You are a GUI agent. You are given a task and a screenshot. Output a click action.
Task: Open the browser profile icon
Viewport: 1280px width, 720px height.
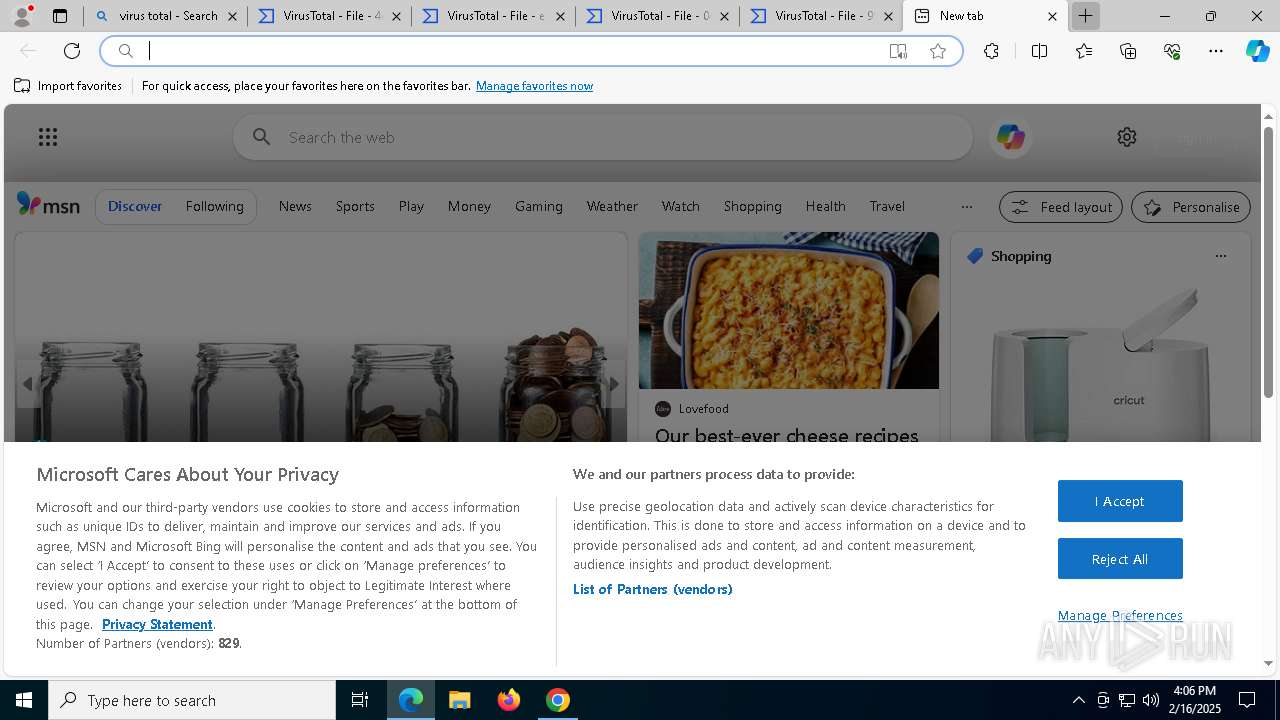pyautogui.click(x=22, y=16)
